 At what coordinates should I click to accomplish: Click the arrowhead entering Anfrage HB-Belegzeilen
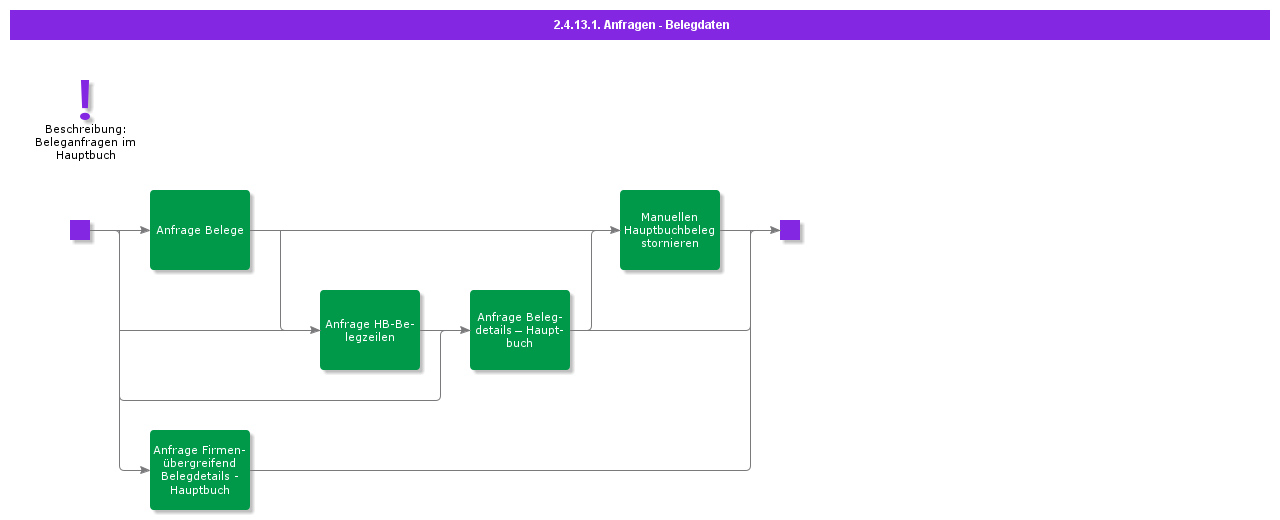point(314,330)
